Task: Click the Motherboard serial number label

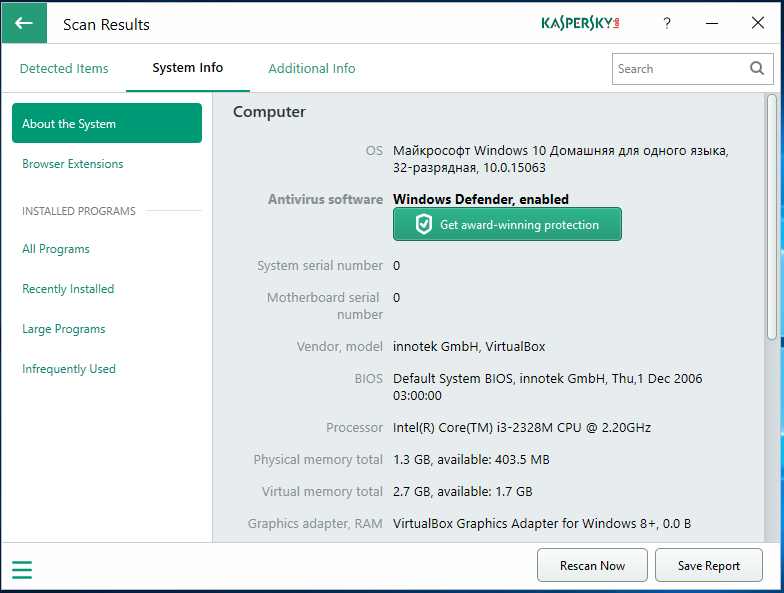Action: pos(325,306)
